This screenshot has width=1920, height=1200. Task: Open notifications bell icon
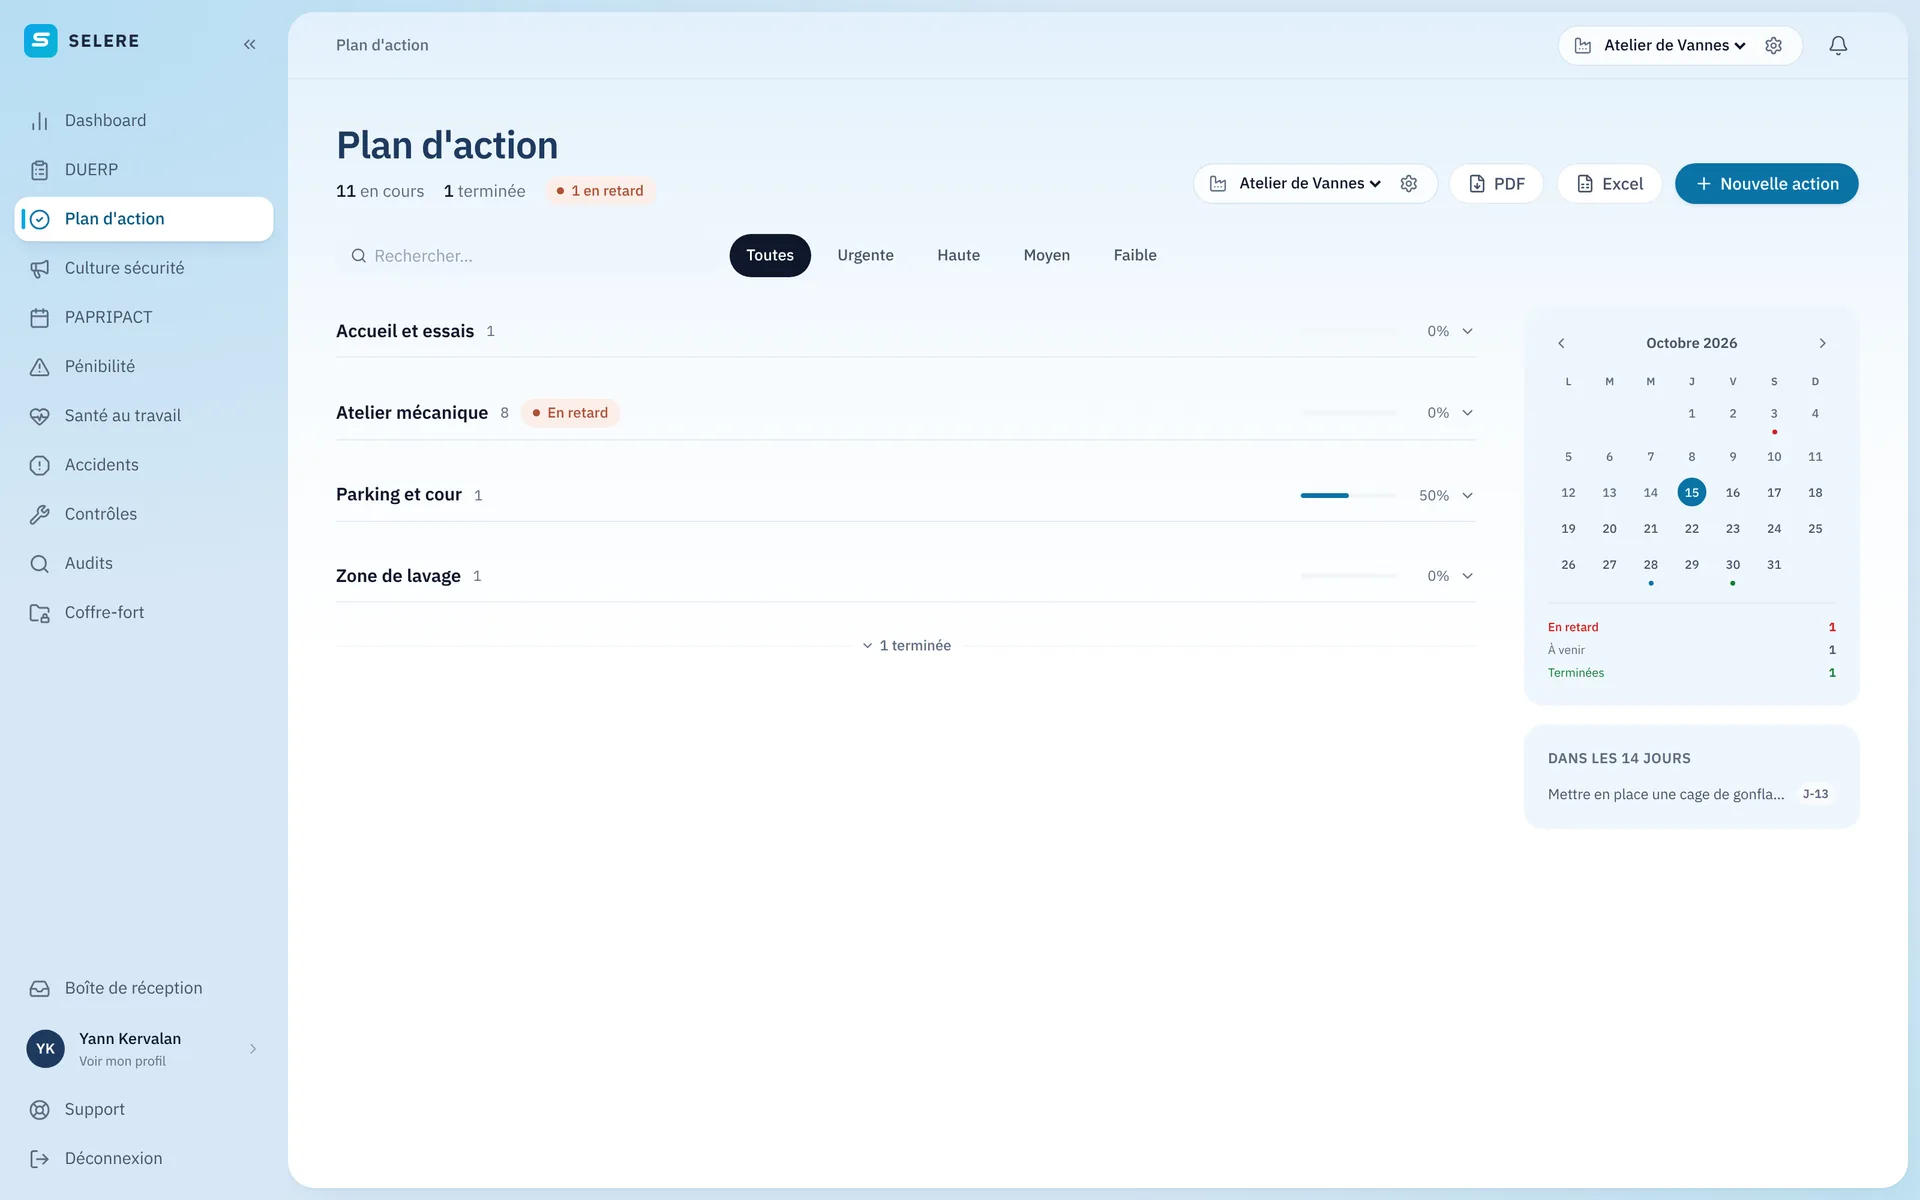[x=1838, y=45]
